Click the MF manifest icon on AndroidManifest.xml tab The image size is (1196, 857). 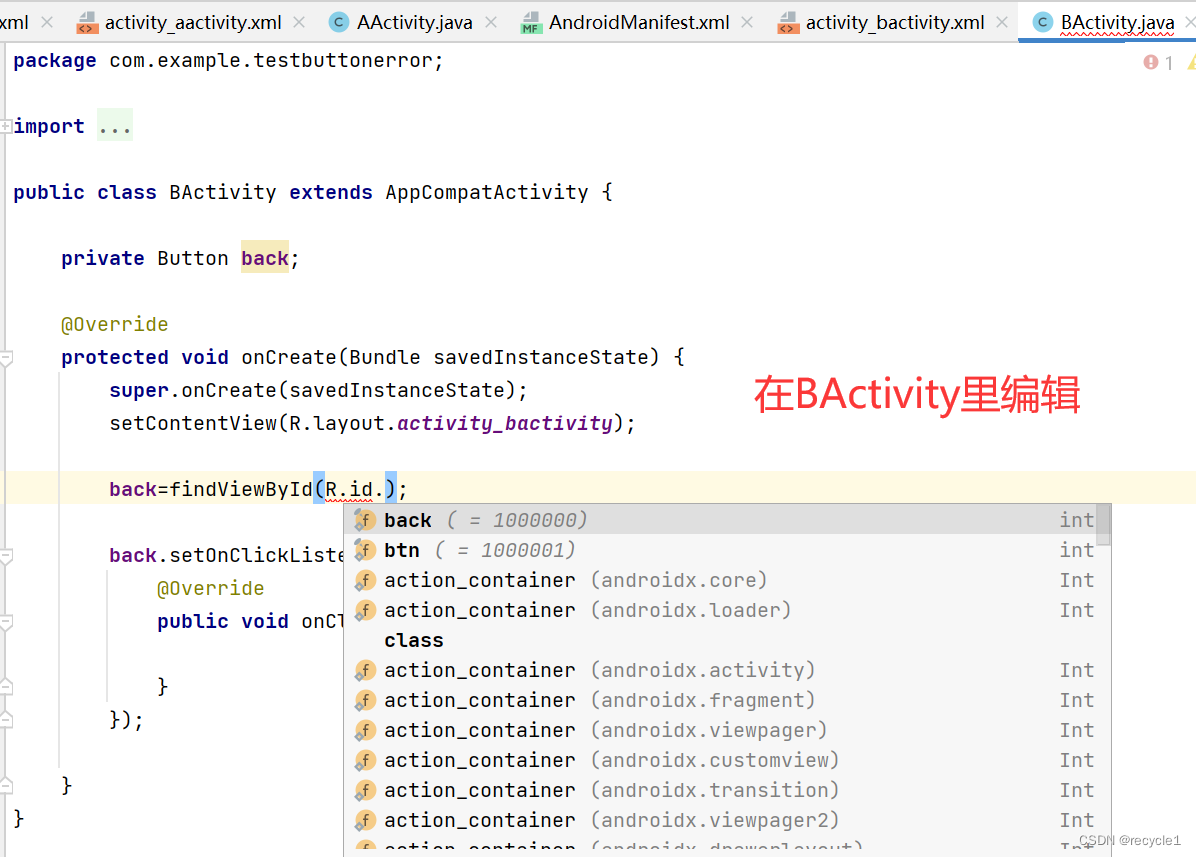click(x=531, y=22)
